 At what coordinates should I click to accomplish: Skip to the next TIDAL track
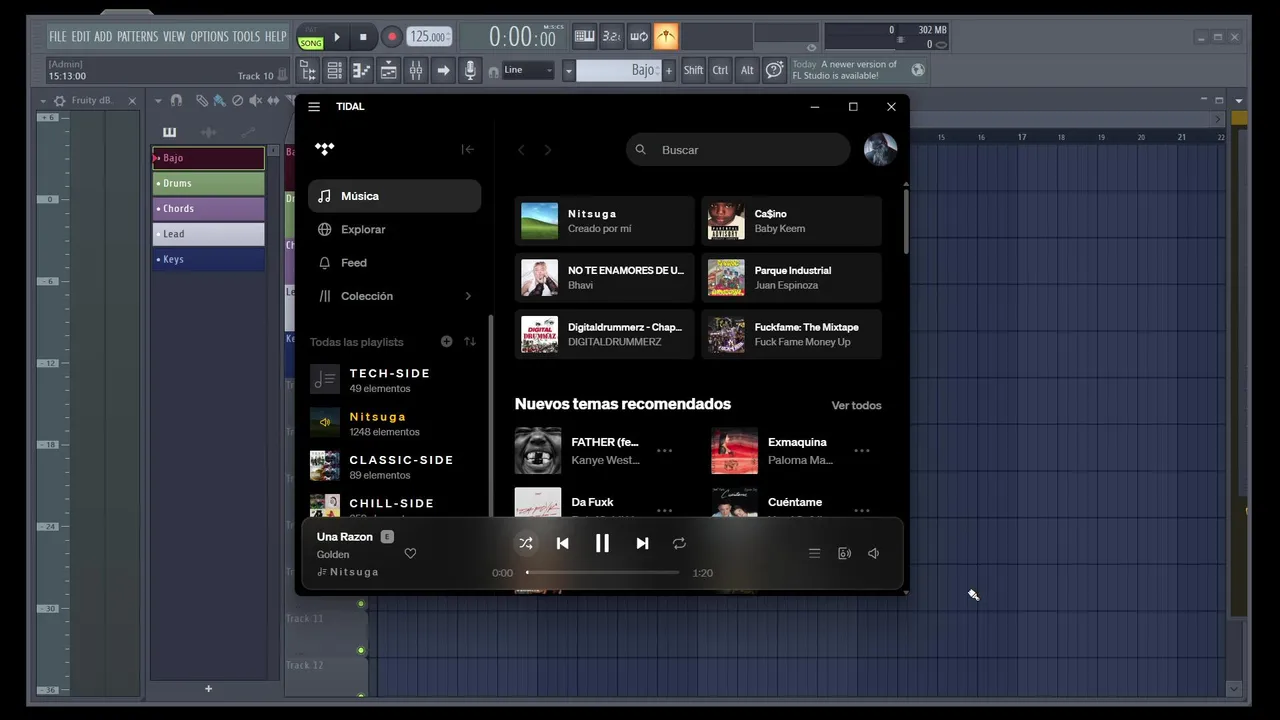(x=642, y=543)
